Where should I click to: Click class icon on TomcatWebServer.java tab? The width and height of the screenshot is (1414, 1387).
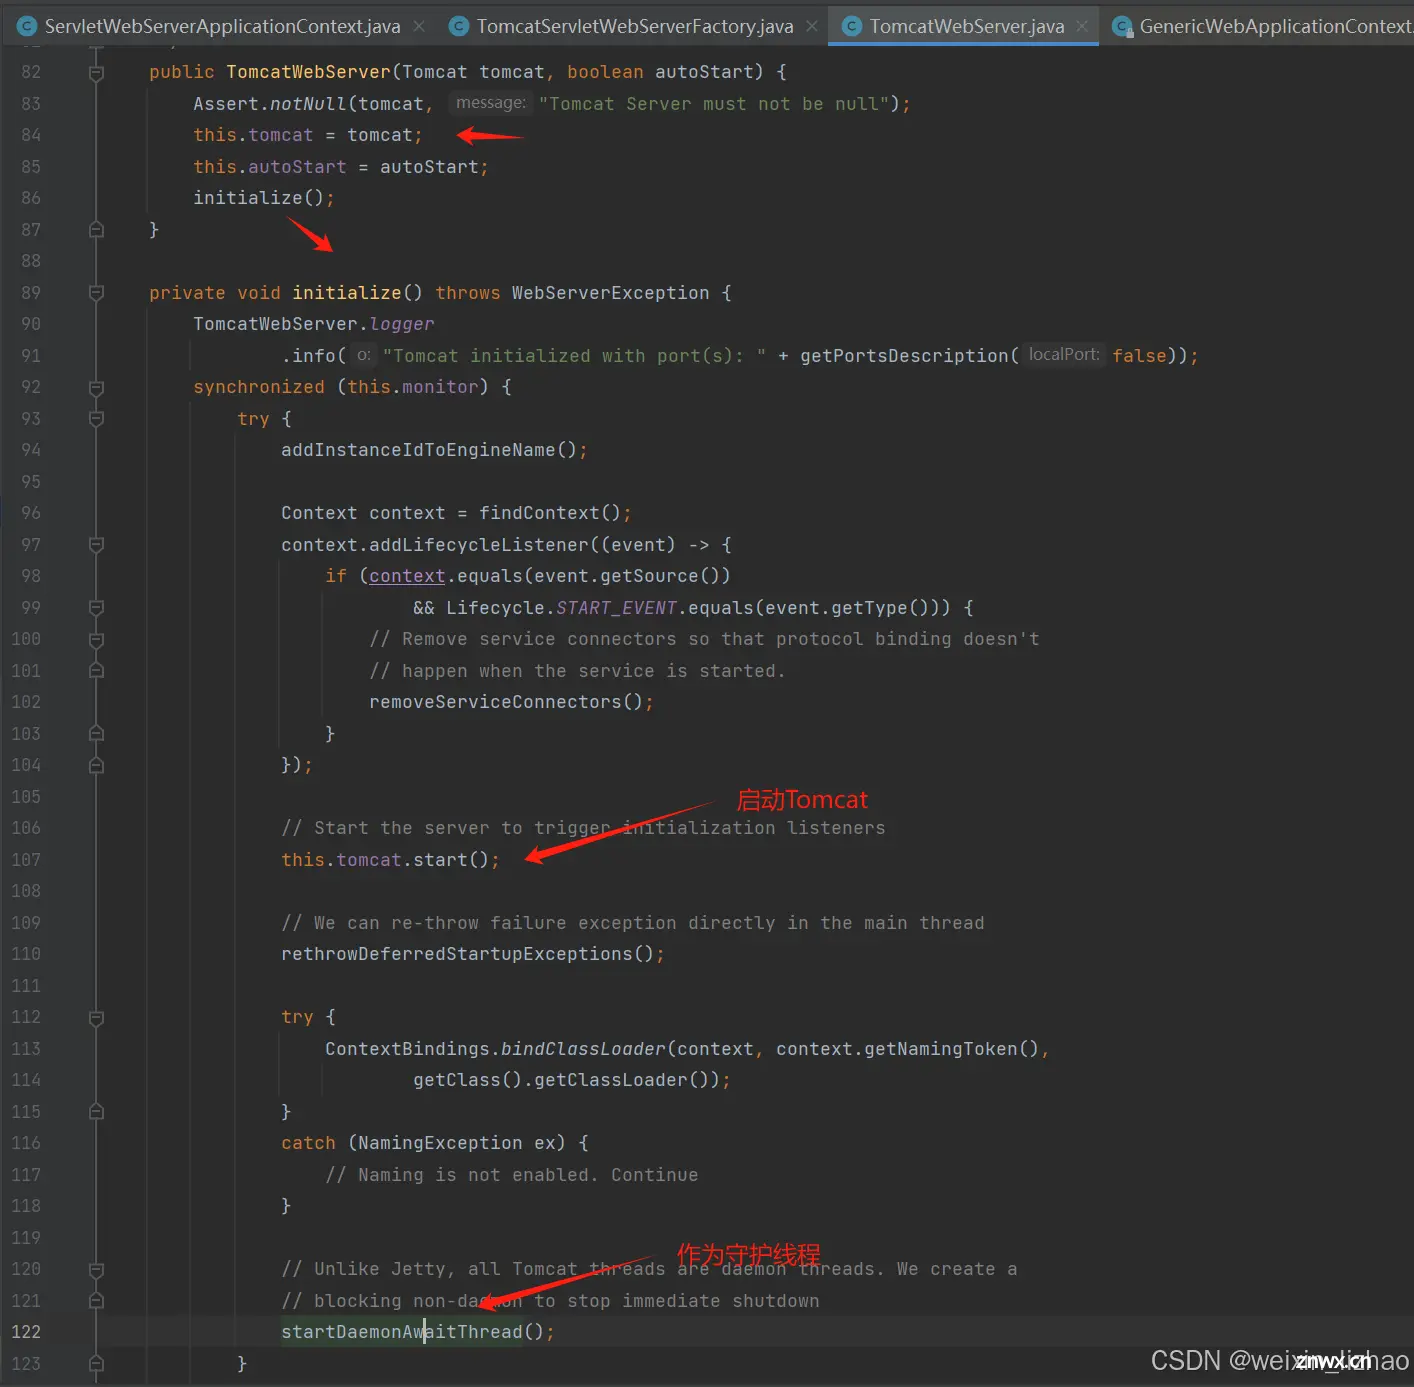coord(852,27)
